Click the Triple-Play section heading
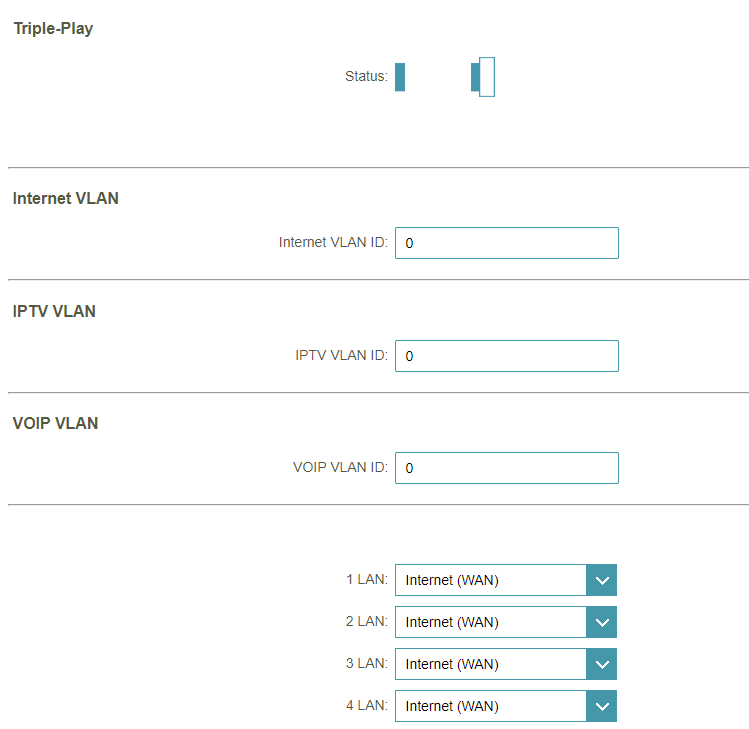This screenshot has width=749, height=729. point(53,28)
